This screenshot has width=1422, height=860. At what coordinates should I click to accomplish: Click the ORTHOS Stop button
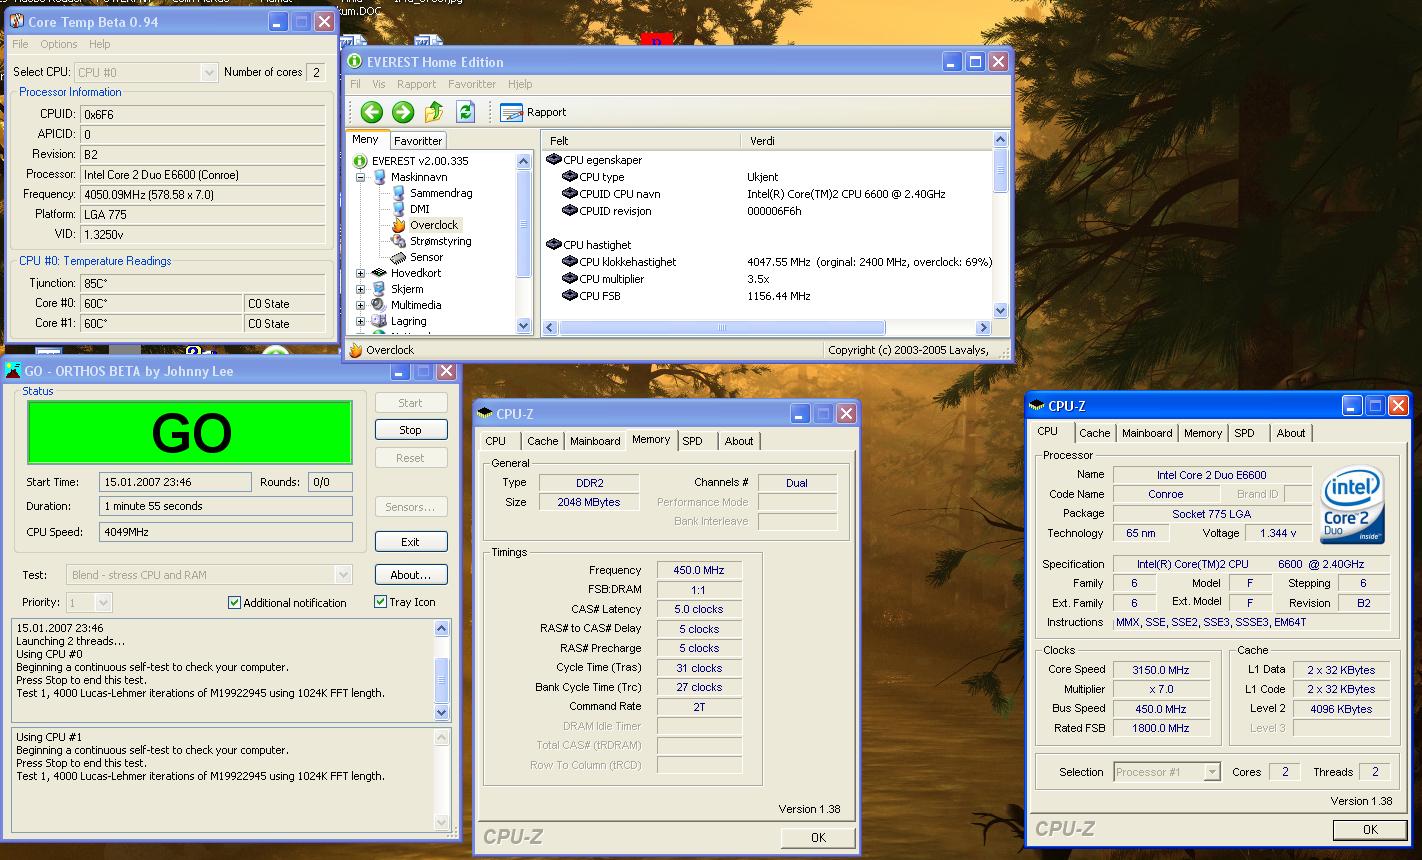(411, 430)
